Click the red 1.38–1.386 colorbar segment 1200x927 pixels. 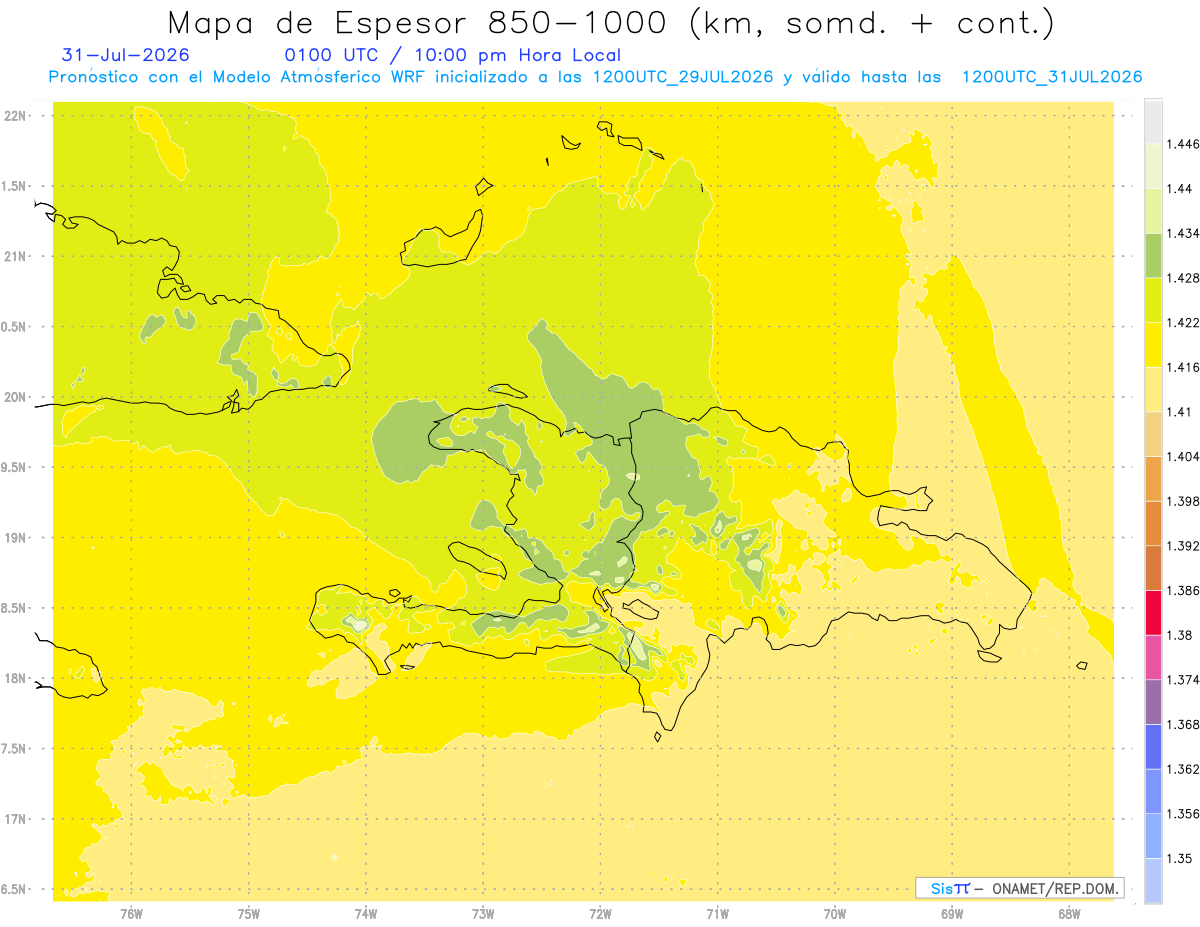[1153, 612]
